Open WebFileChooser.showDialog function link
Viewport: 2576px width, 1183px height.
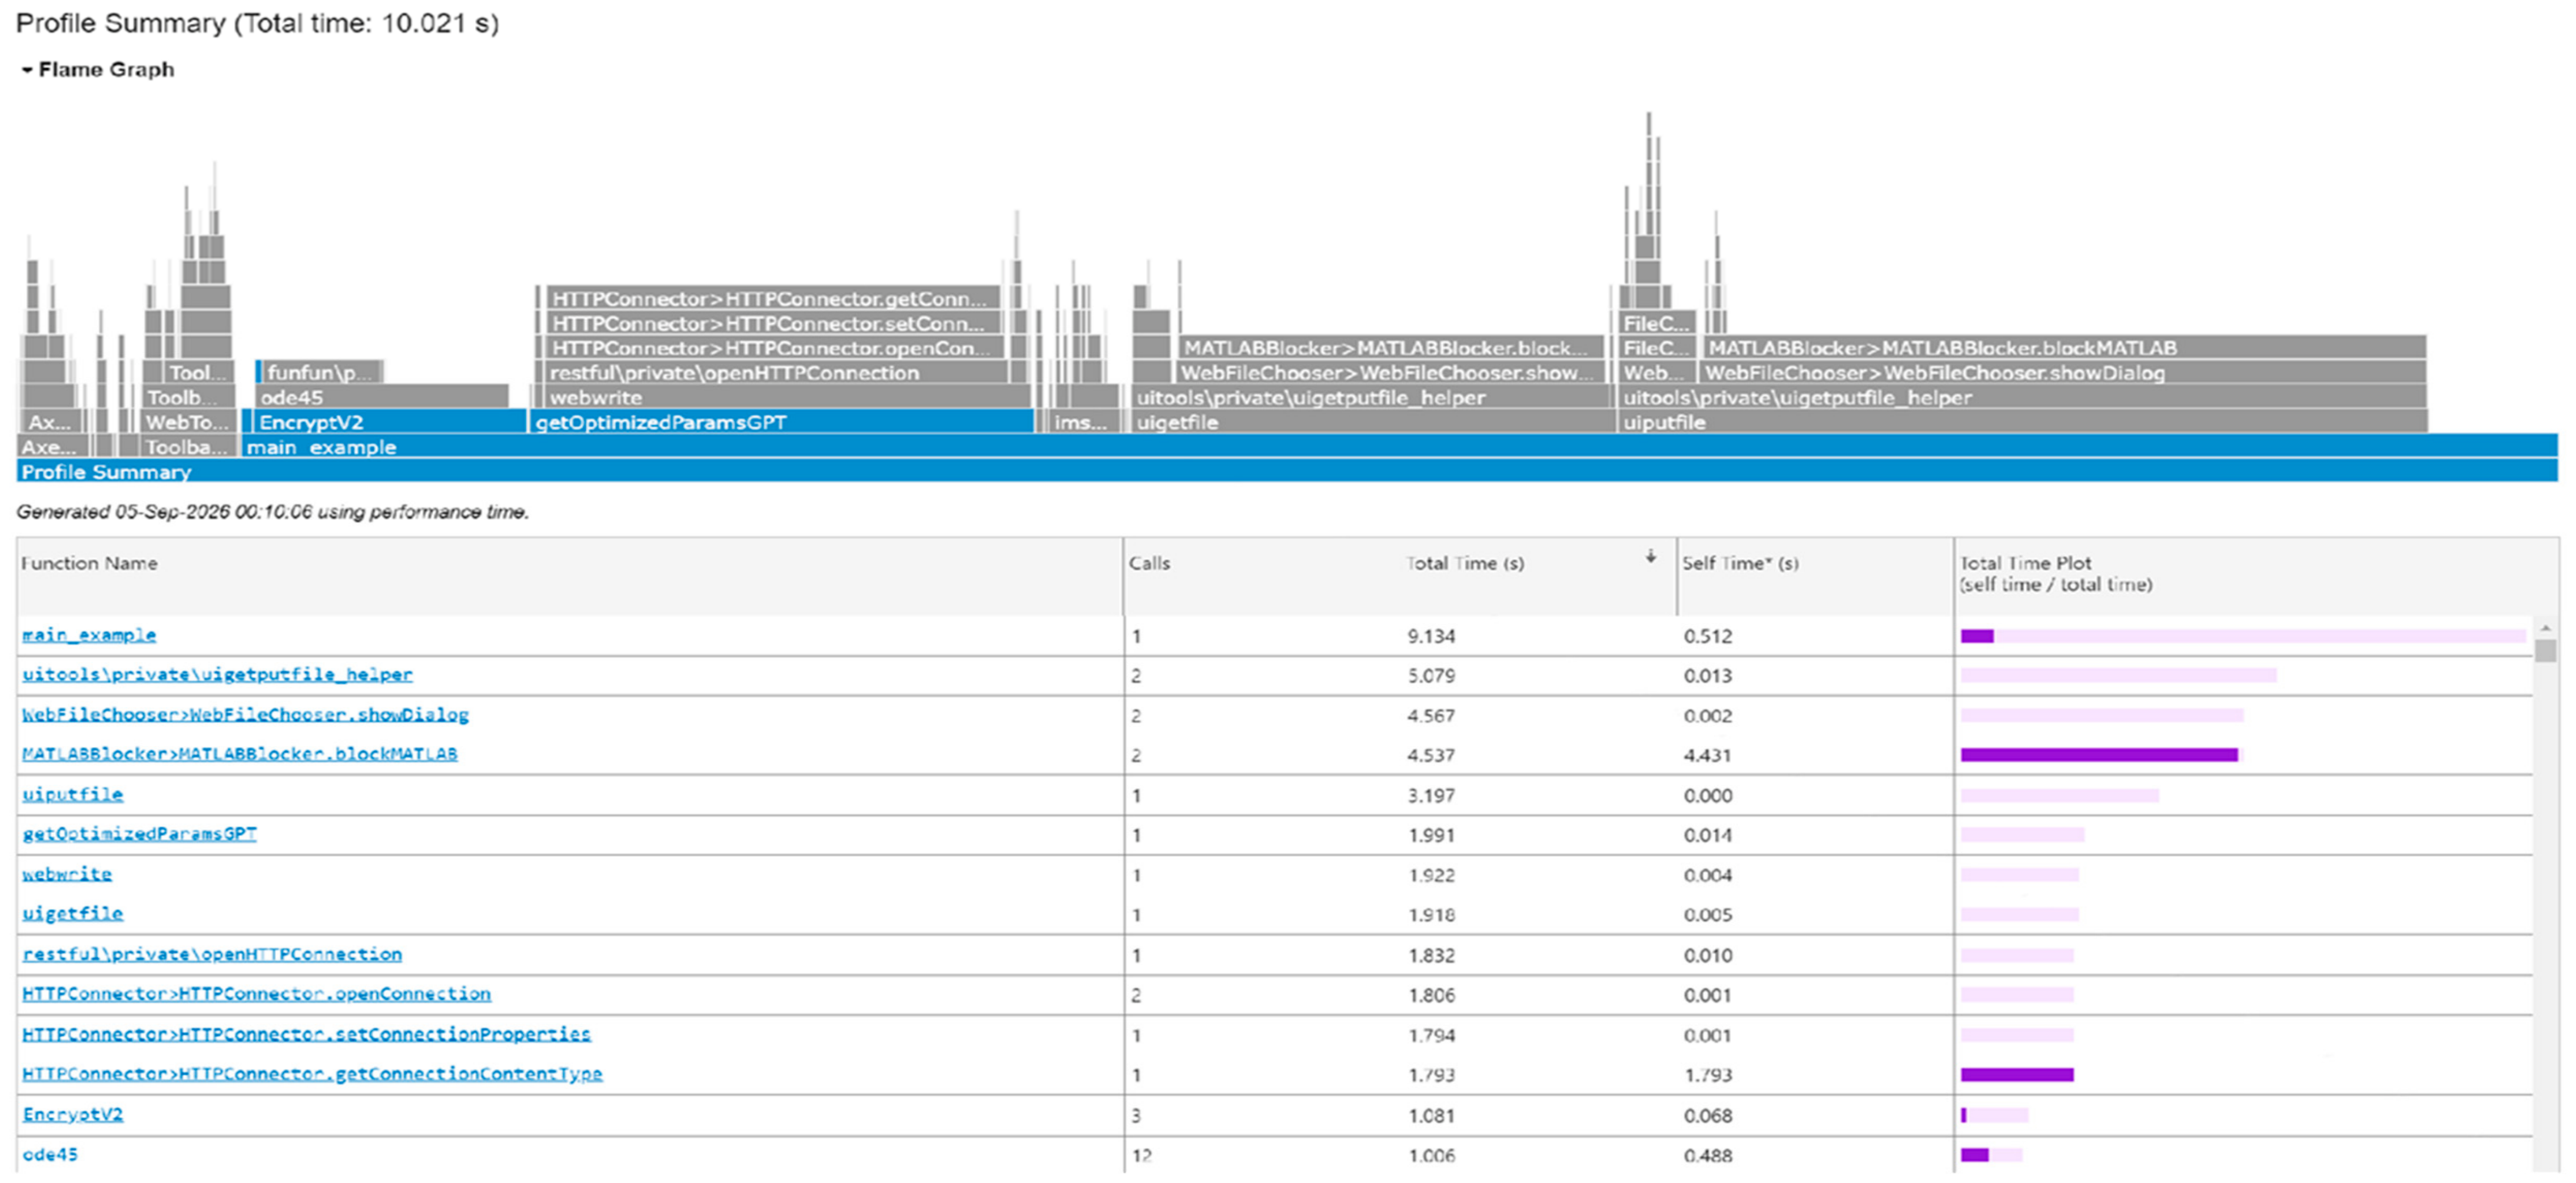(245, 715)
